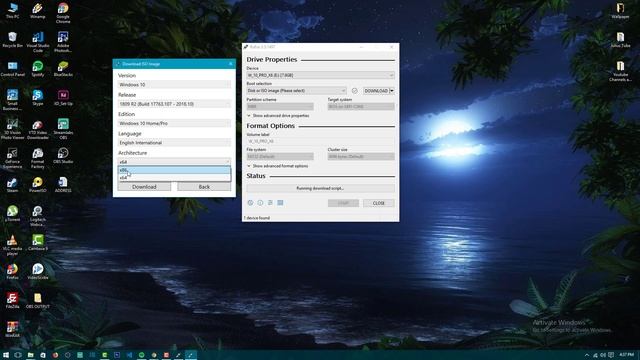Click the Download button in ISO dialog
Screen dimensions: 640x360
[144, 187]
